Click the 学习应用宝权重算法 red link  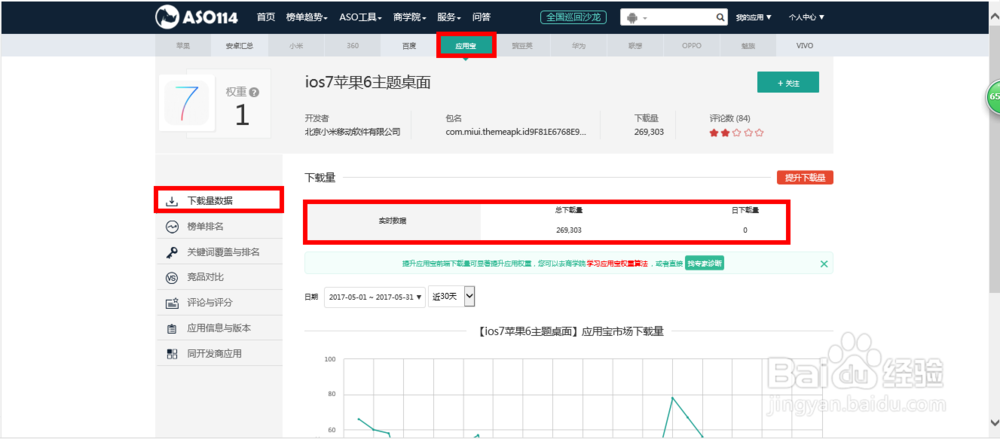pyautogui.click(x=617, y=264)
